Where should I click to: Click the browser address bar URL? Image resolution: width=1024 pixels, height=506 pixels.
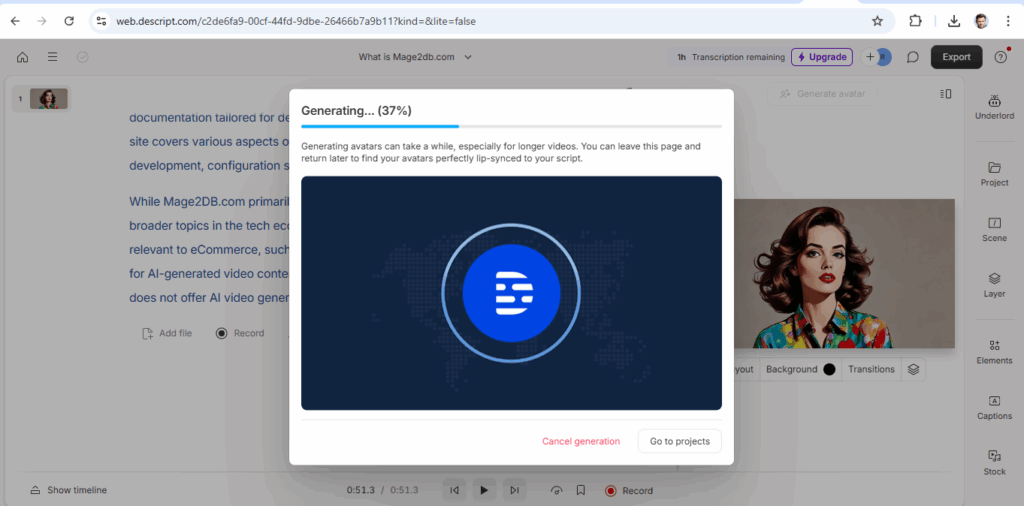296,21
